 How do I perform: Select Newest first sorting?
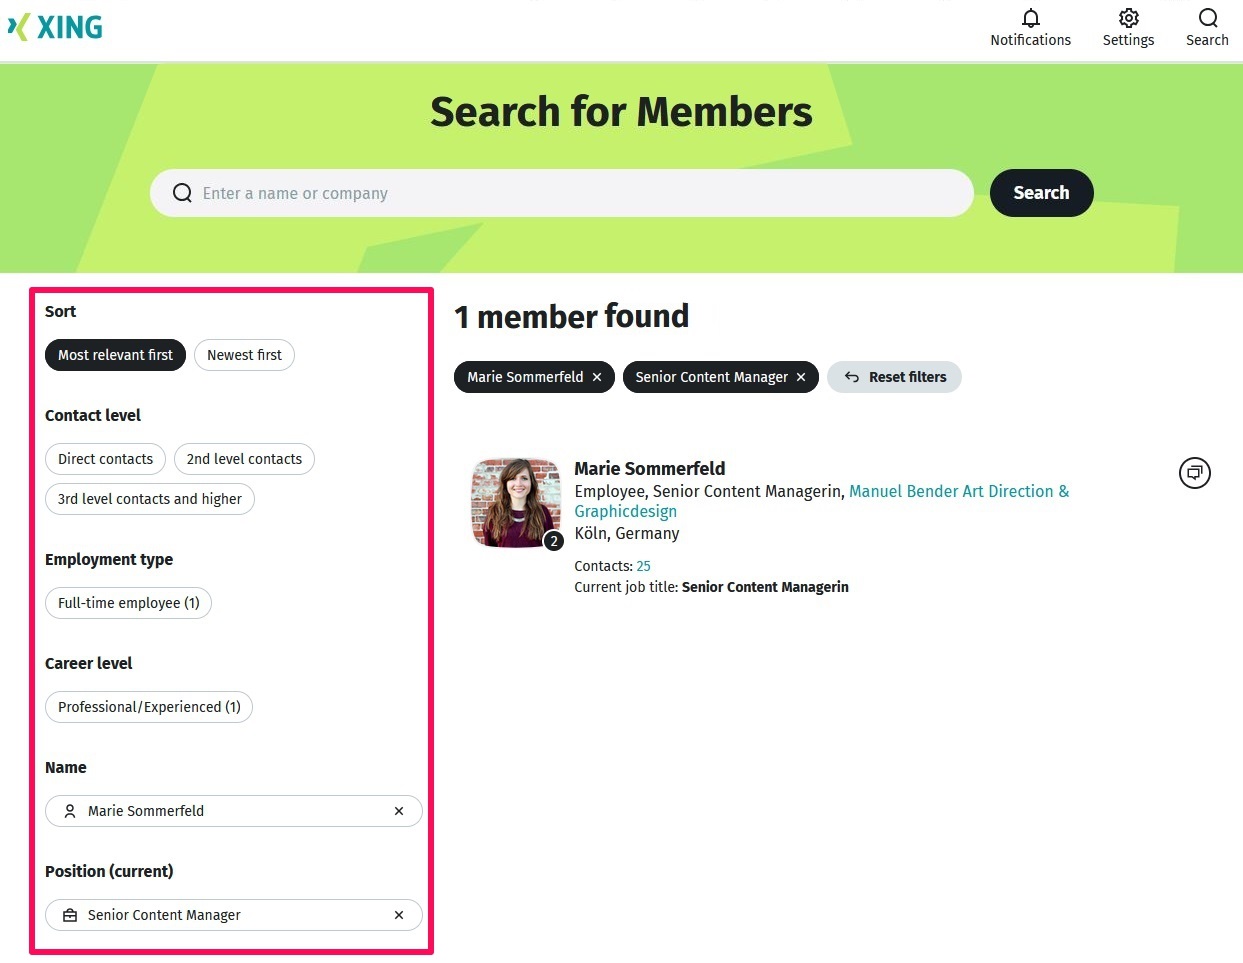[244, 355]
